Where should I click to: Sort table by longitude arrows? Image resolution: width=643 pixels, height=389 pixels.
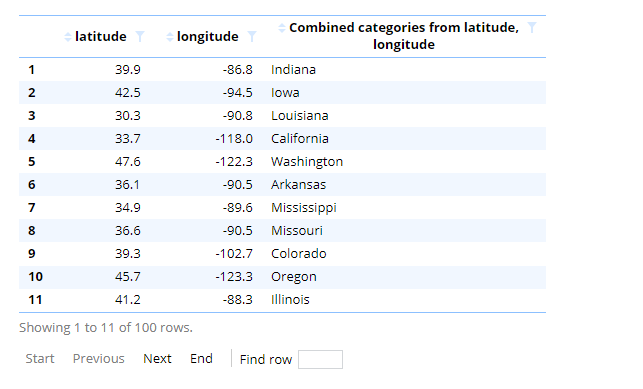[169, 37]
